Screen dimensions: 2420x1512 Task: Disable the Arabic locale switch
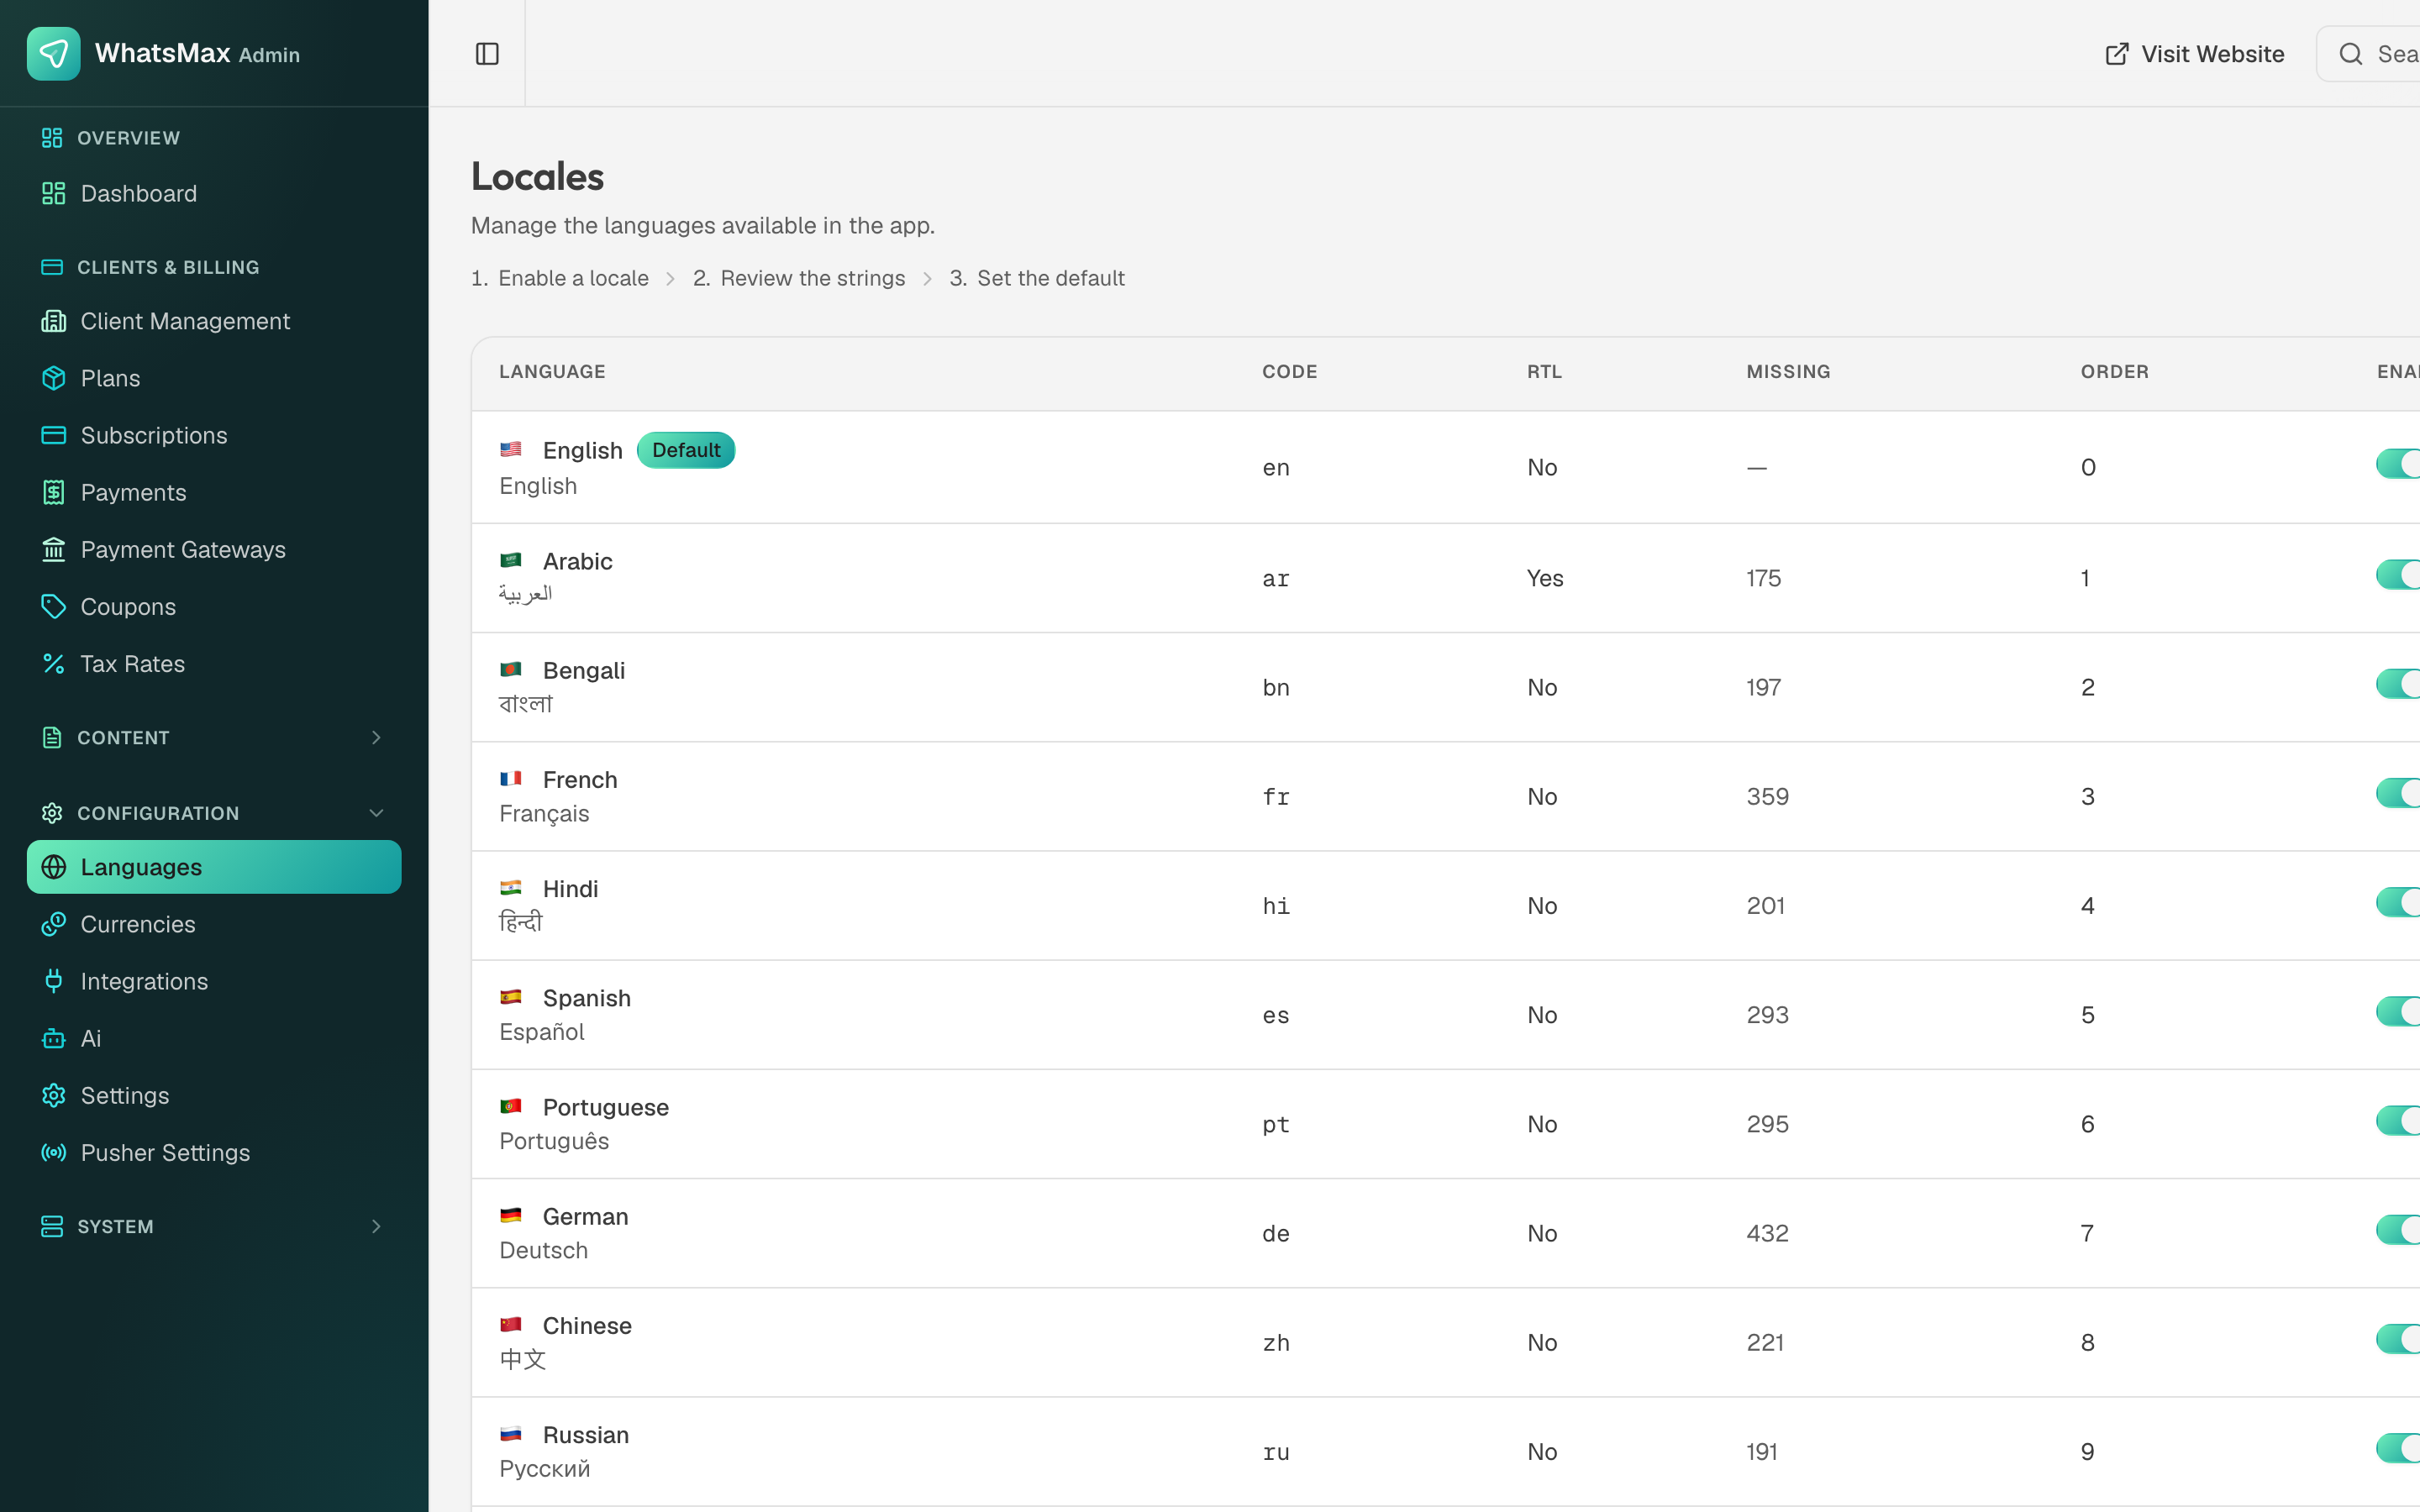[x=2398, y=575]
